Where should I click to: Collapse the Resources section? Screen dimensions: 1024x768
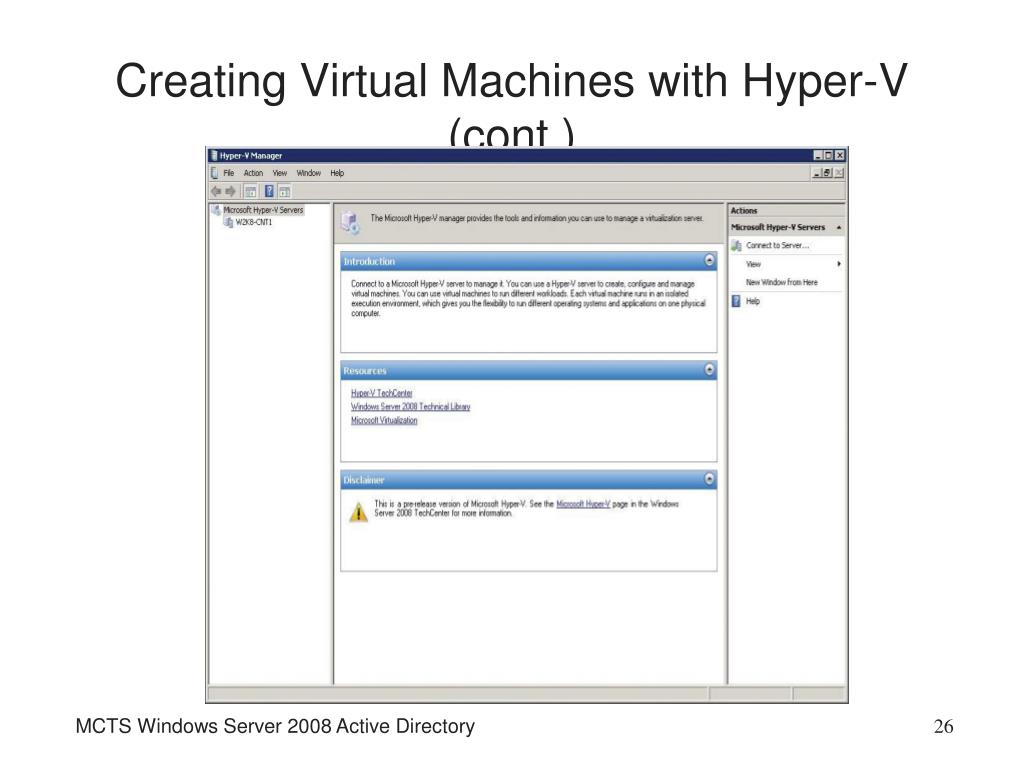pyautogui.click(x=709, y=370)
